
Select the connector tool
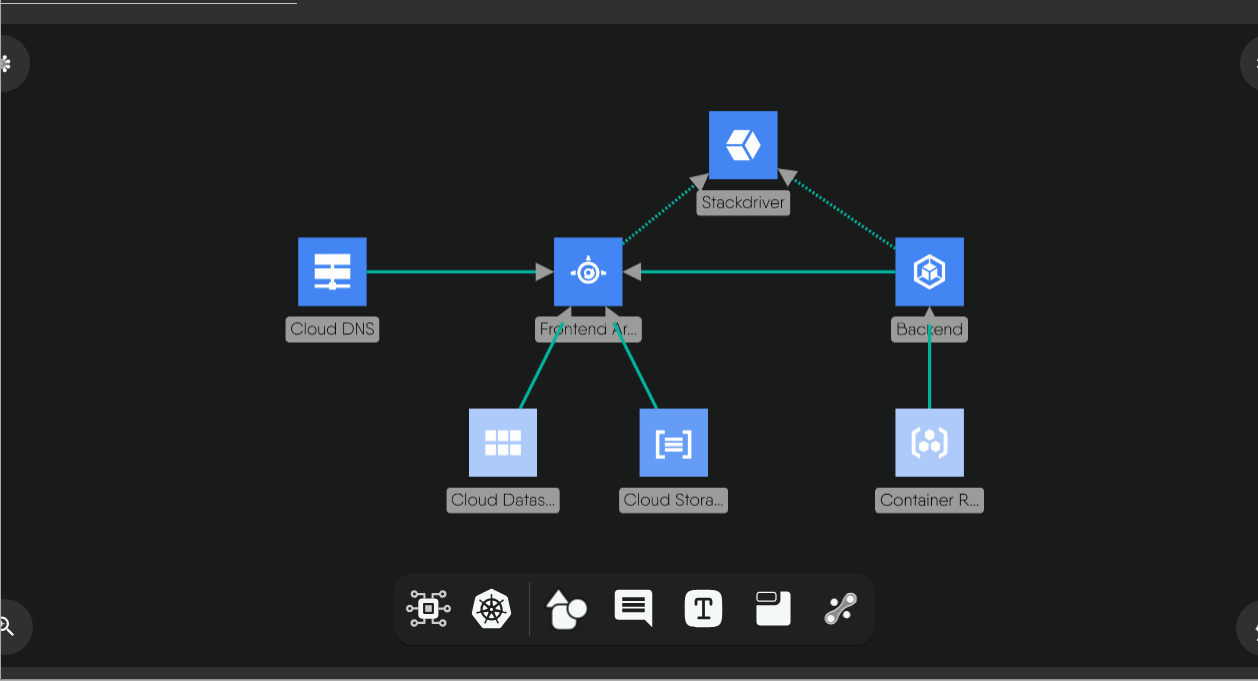click(x=839, y=608)
